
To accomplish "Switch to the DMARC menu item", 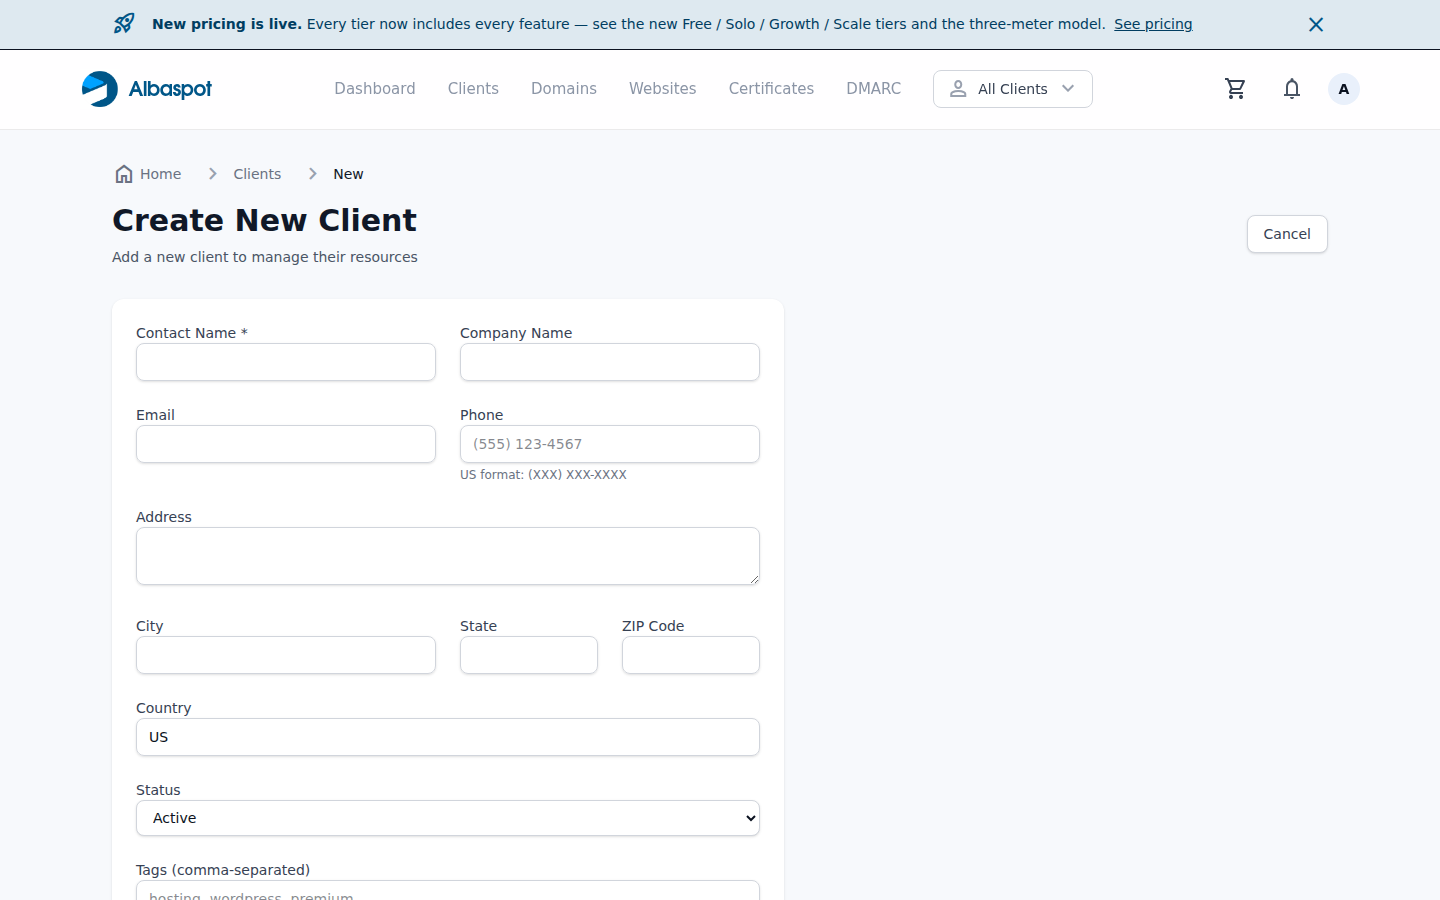I will tap(873, 89).
